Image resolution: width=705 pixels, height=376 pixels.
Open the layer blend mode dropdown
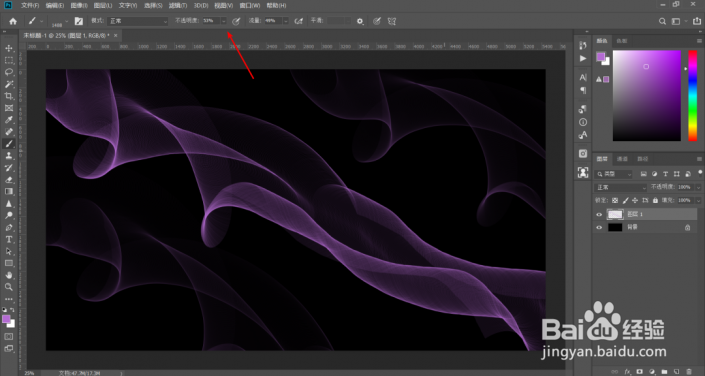(x=620, y=188)
